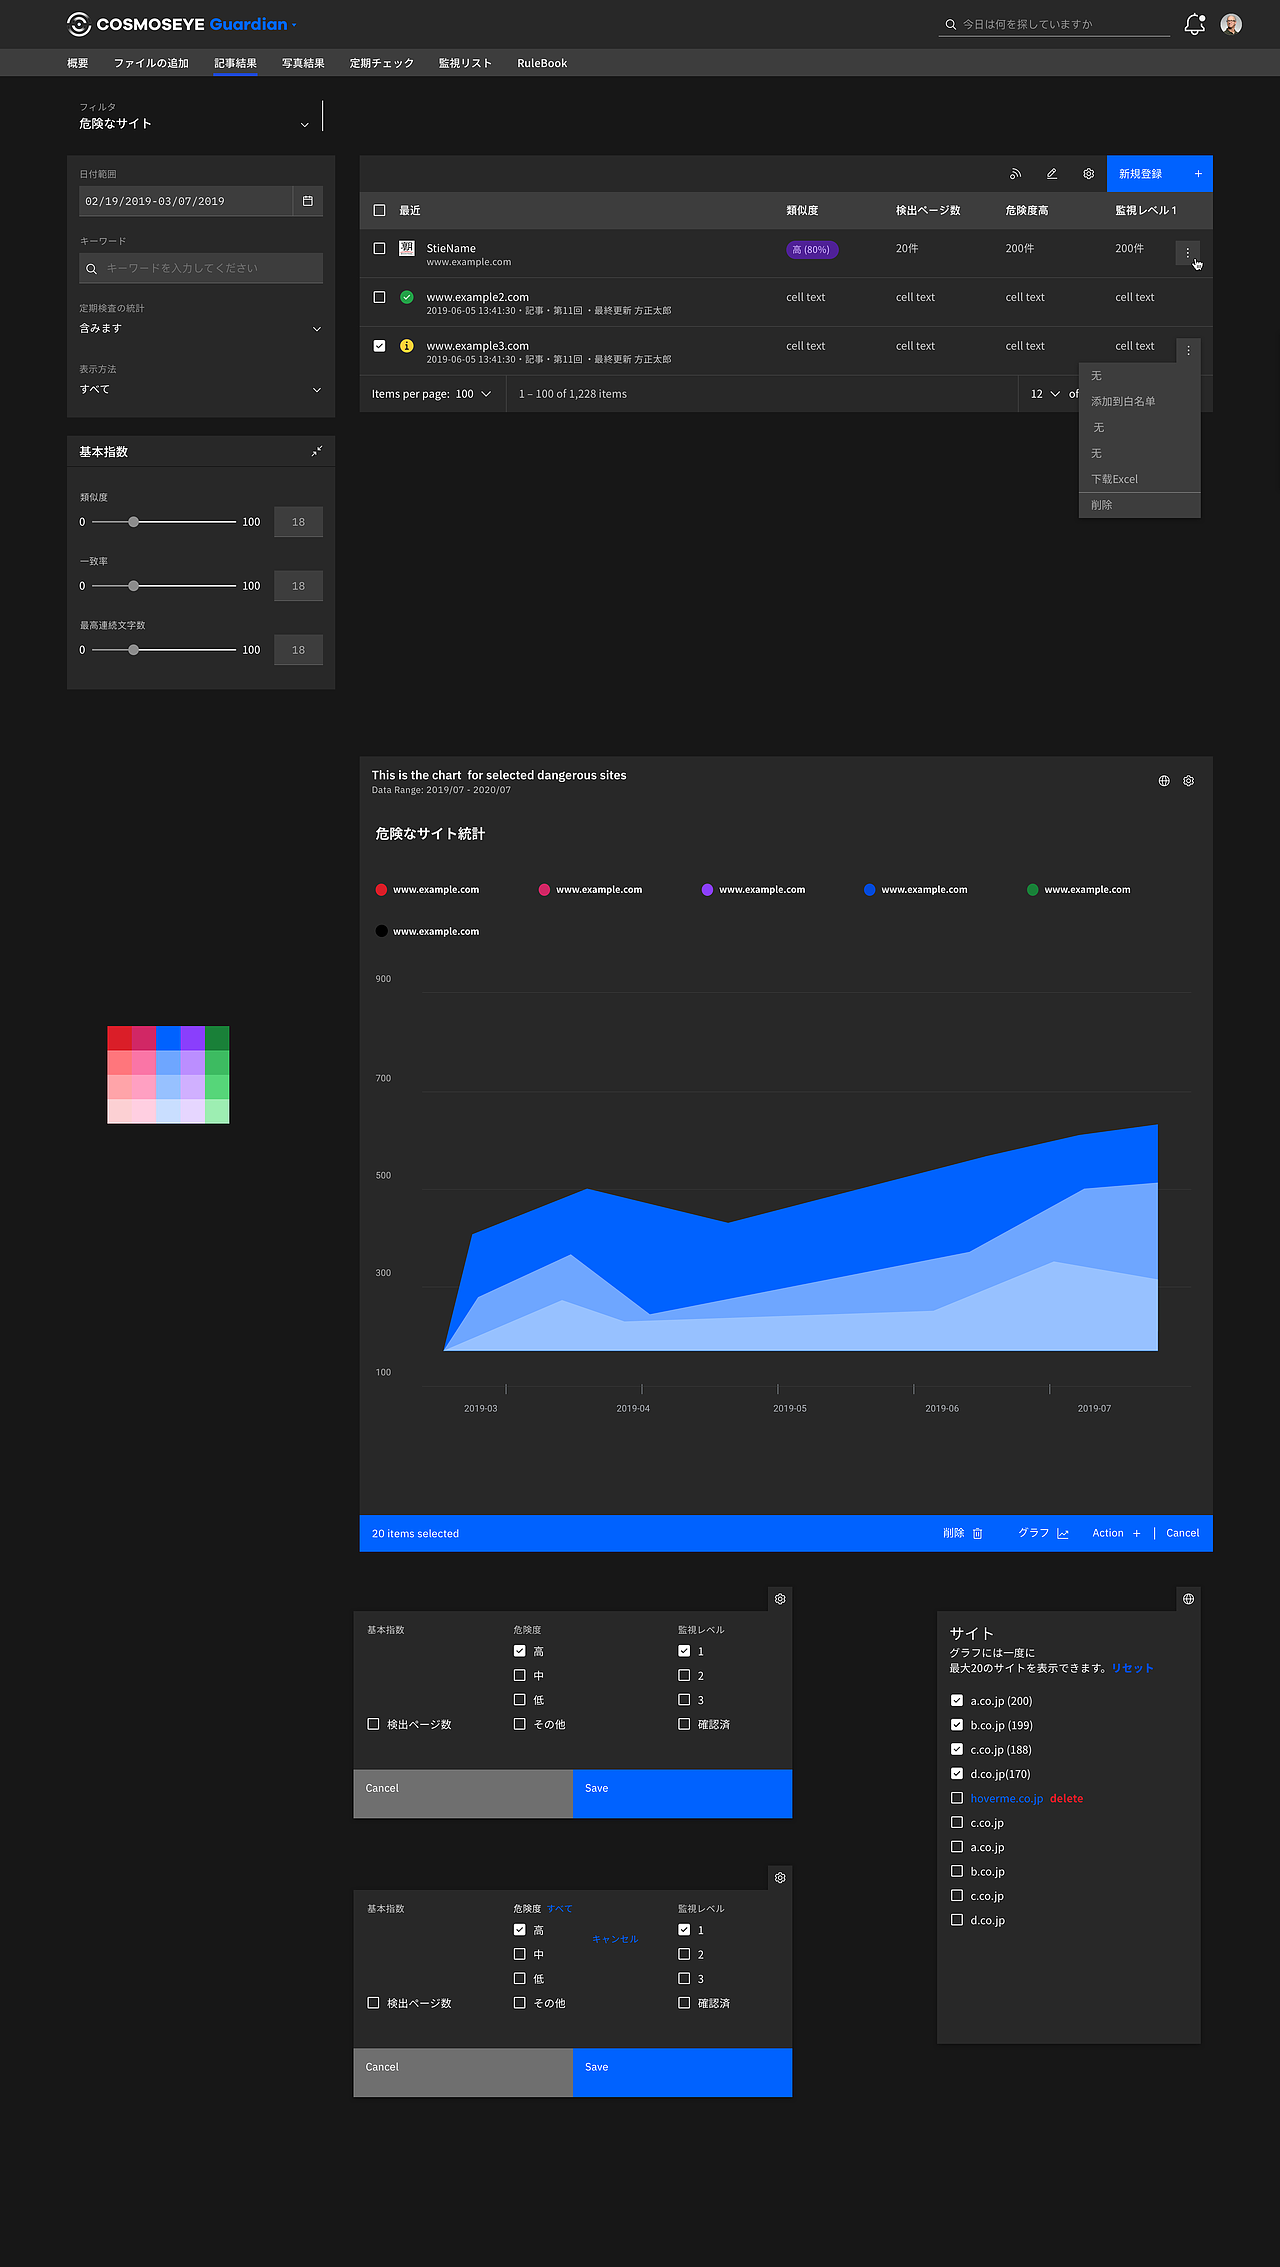Image resolution: width=1280 pixels, height=2267 pixels.
Task: Click the header search field
Action: pyautogui.click(x=1054, y=24)
